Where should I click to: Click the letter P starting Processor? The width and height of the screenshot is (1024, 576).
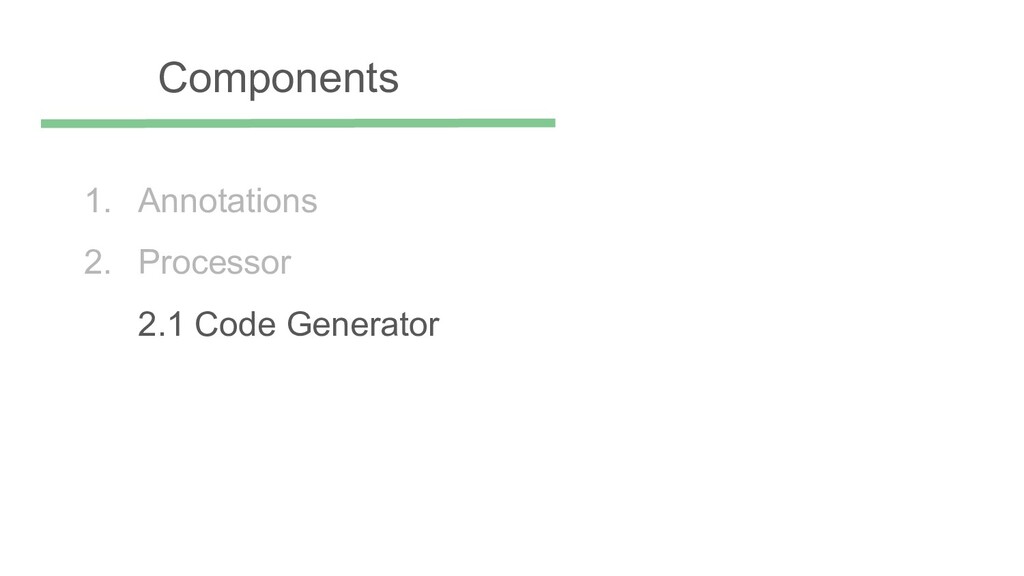click(148, 263)
